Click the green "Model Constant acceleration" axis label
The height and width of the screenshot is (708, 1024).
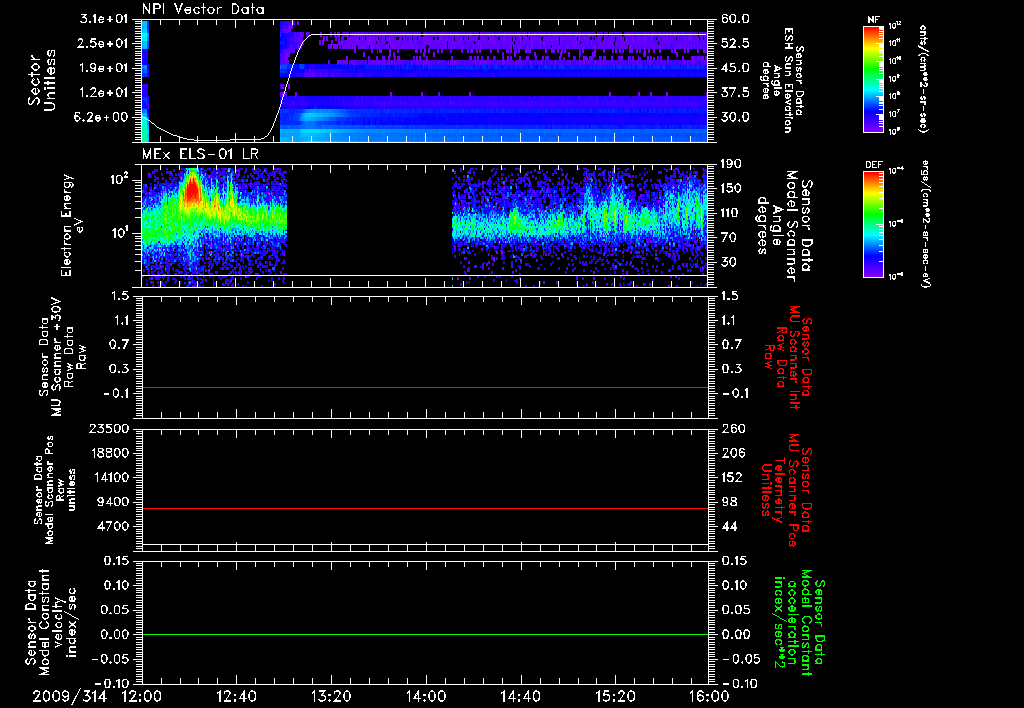(799, 622)
